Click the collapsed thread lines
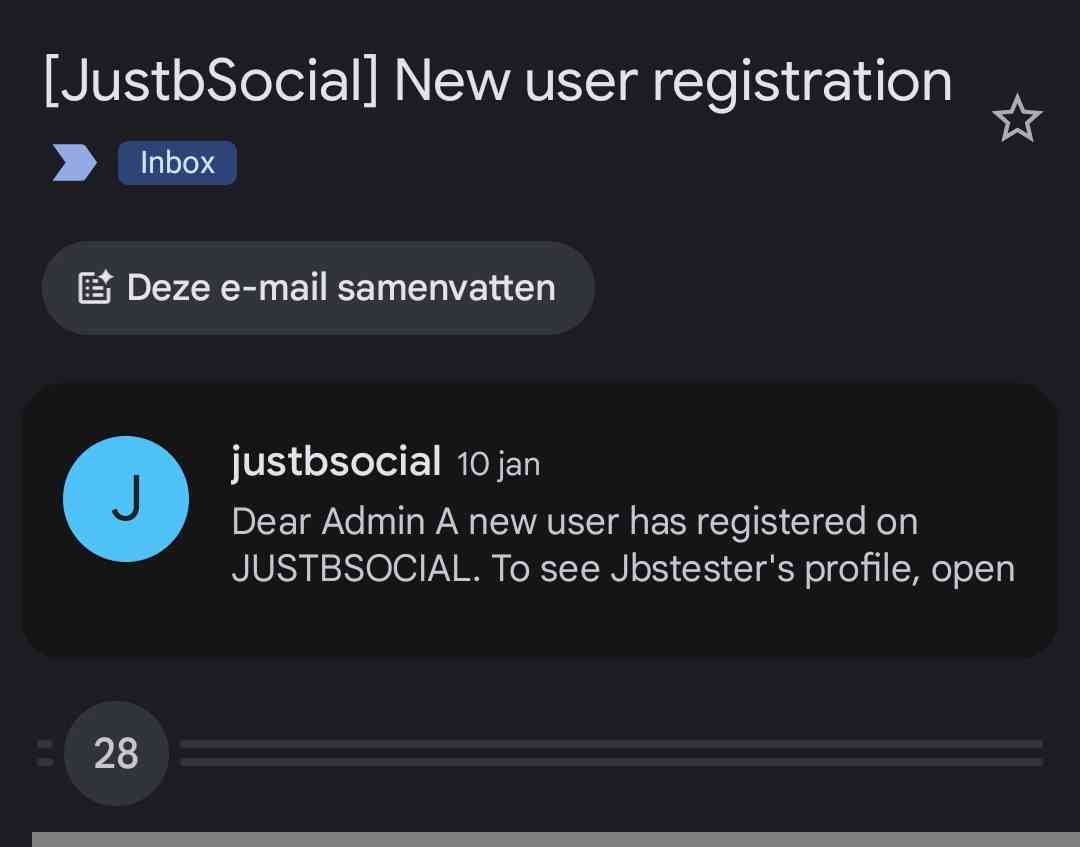The image size is (1080, 847). click(x=610, y=753)
